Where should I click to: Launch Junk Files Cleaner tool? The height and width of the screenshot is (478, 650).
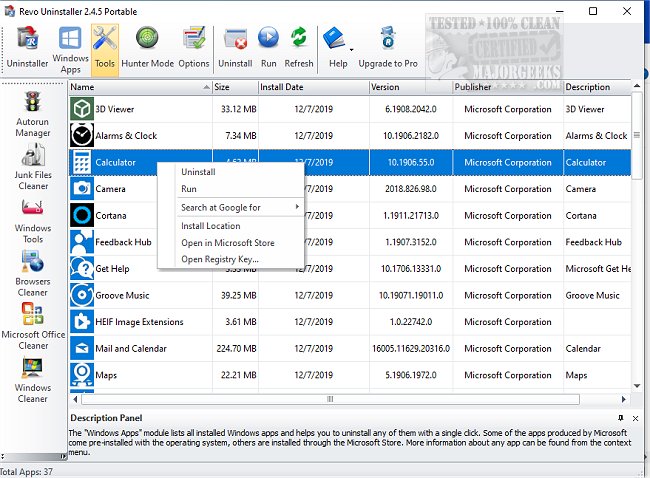pos(32,166)
